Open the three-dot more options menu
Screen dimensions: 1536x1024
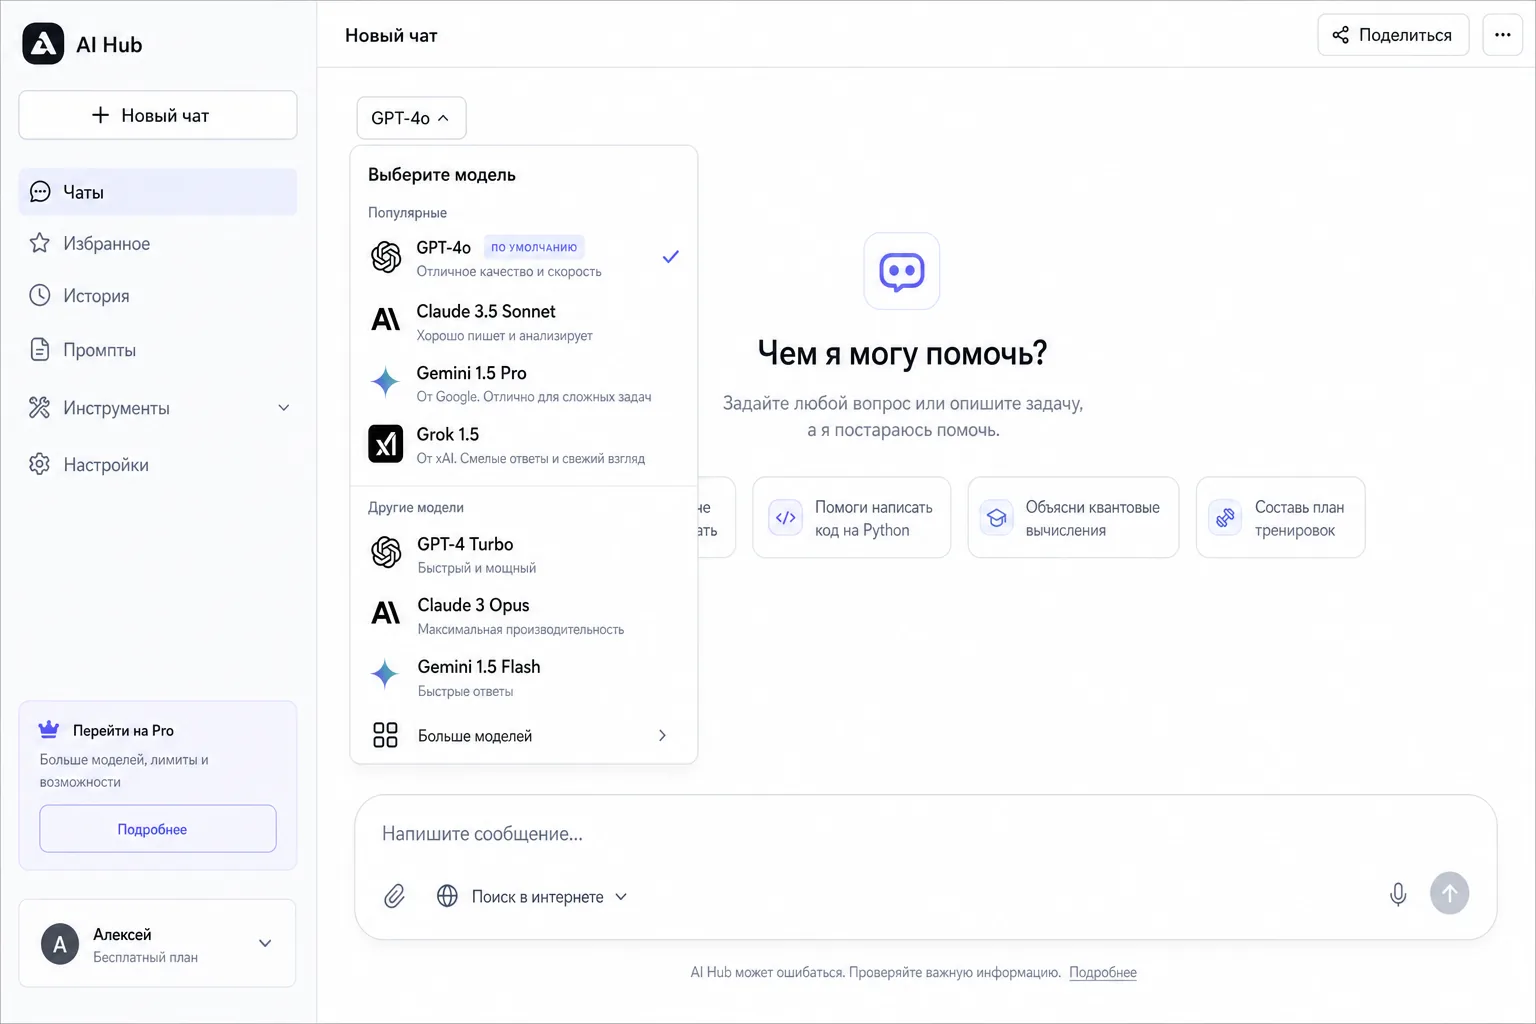(x=1502, y=35)
